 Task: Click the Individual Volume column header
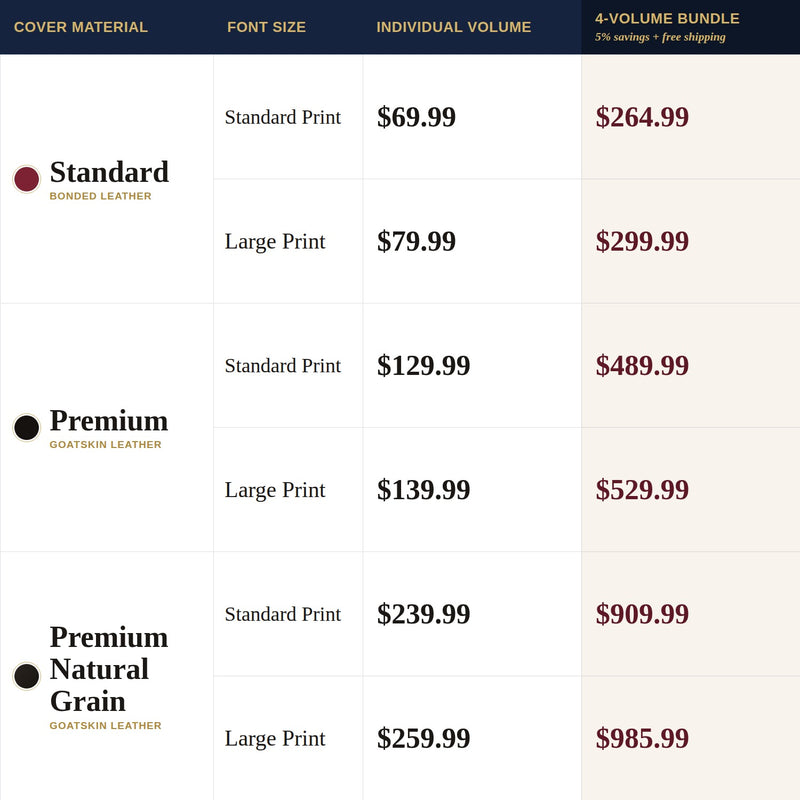coord(454,27)
